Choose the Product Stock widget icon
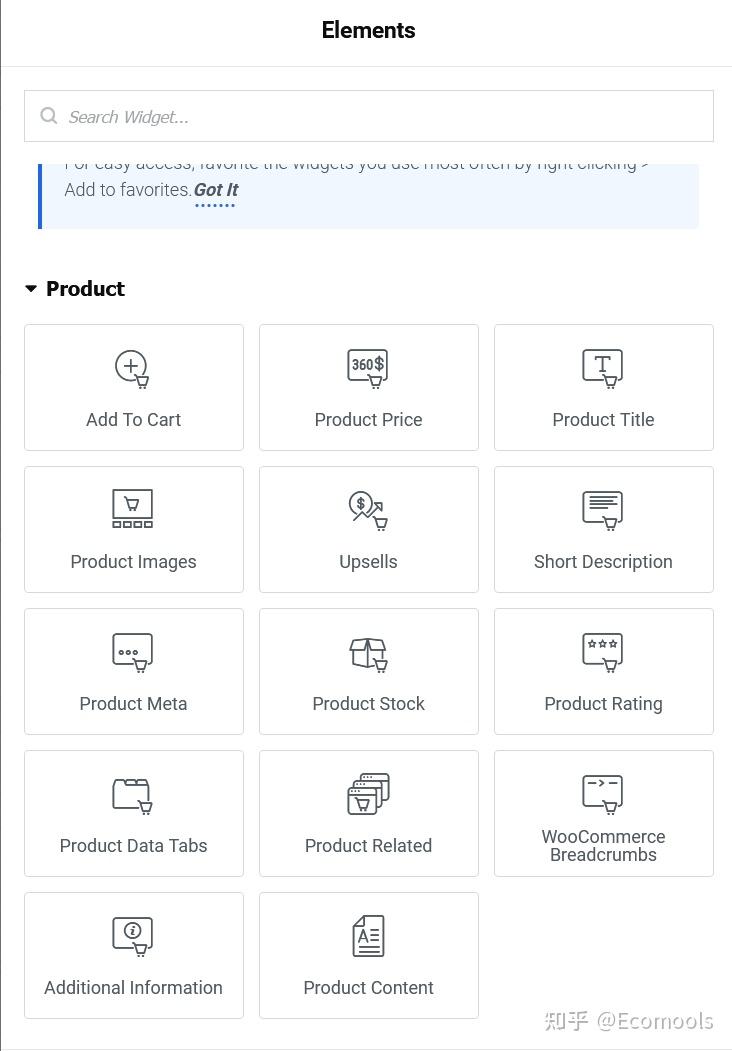 coord(368,653)
